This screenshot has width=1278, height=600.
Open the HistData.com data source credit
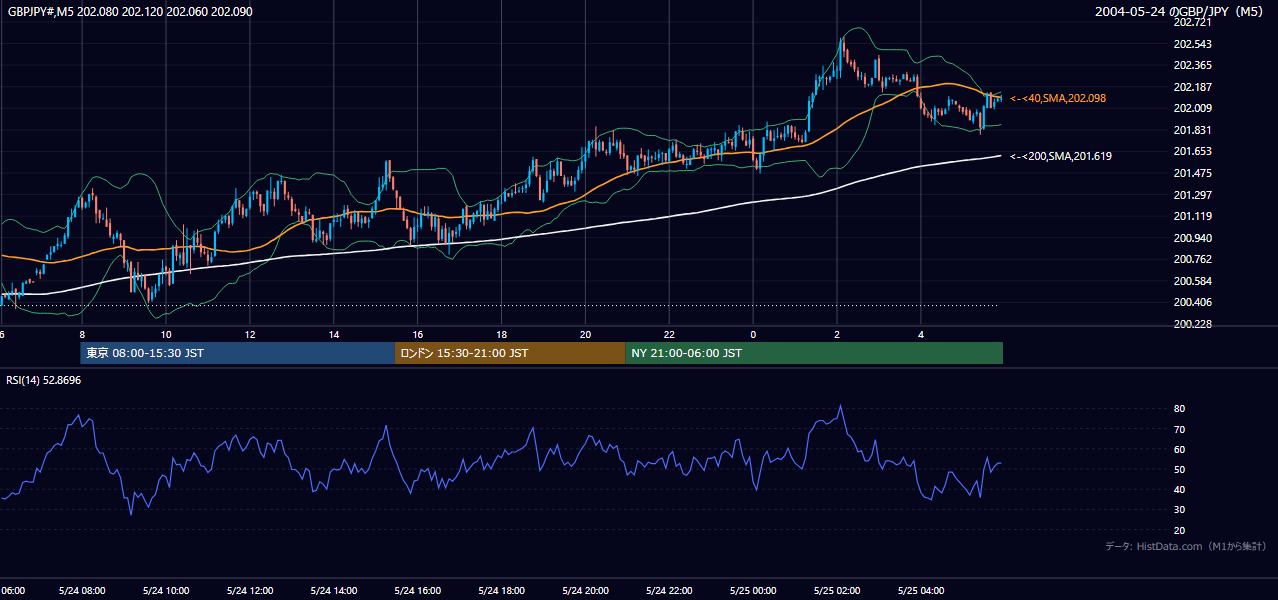click(x=1185, y=546)
